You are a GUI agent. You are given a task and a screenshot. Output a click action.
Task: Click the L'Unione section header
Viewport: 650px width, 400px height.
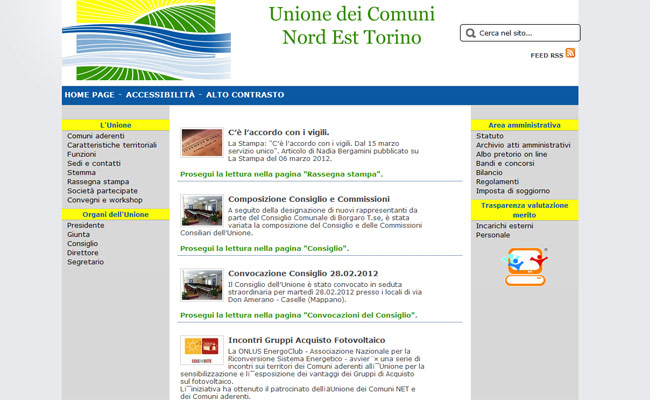(116, 125)
